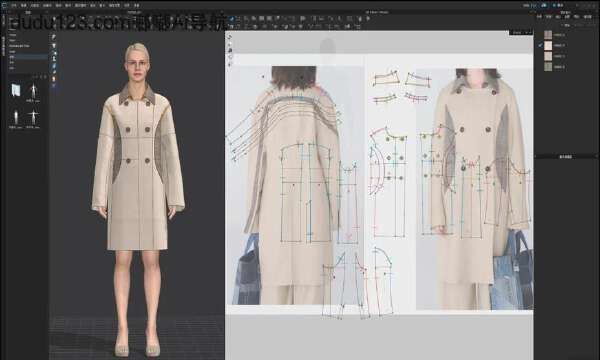Viewport: 600px width, 360px height.
Task: Switch to the last tab in right panel
Action: click(587, 17)
